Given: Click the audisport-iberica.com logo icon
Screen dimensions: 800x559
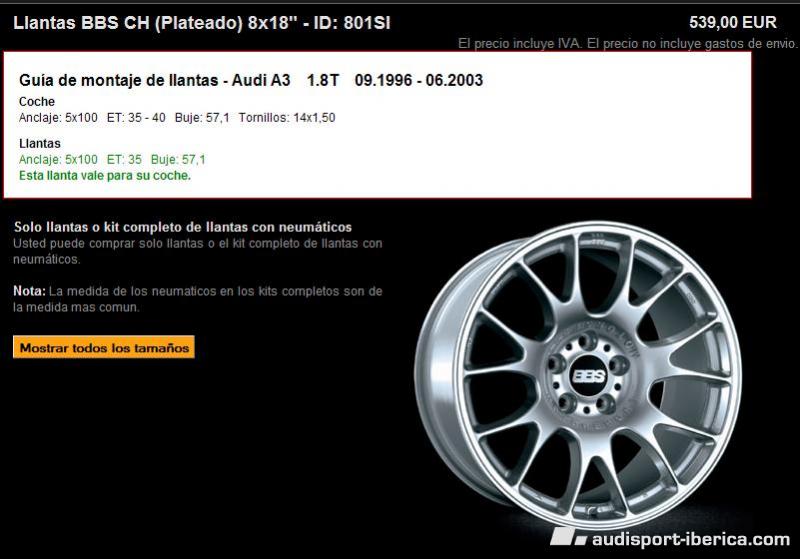Looking at the screenshot, I should (x=568, y=537).
